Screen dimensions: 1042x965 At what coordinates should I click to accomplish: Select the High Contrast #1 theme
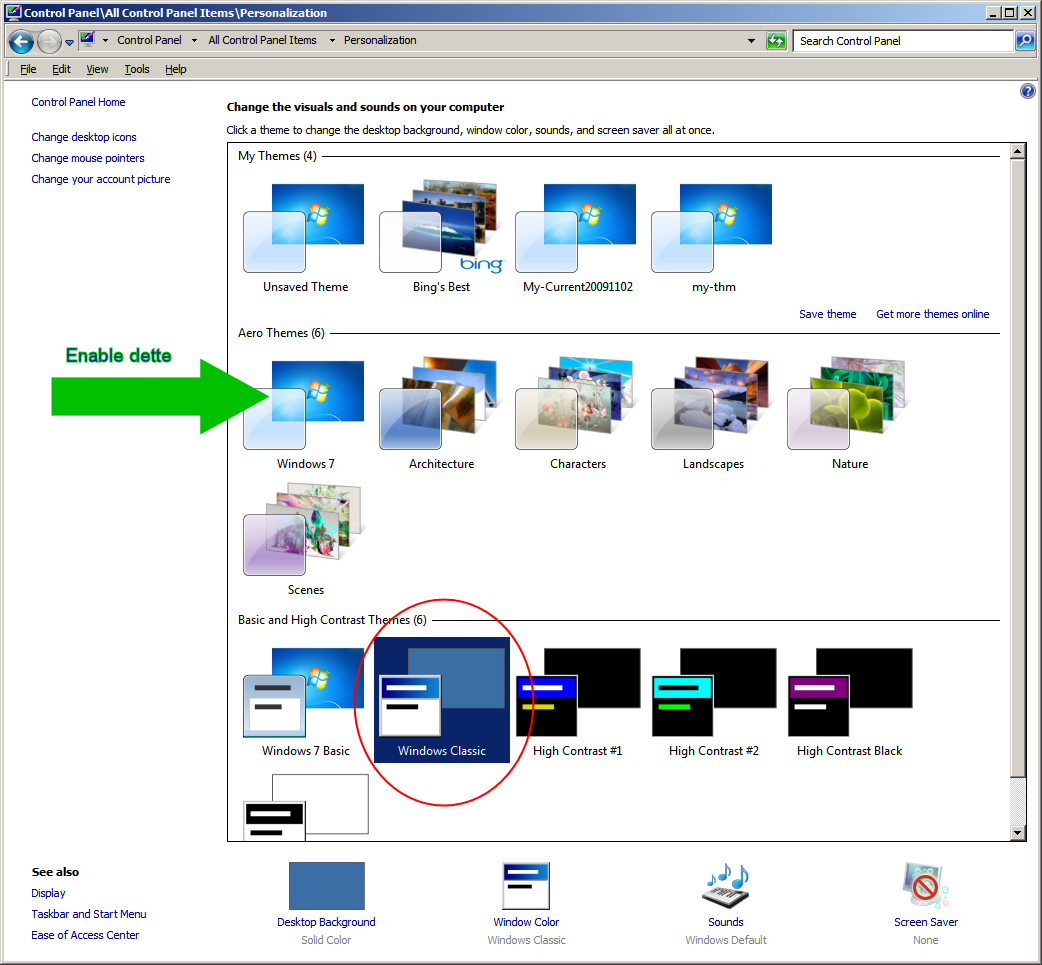[577, 702]
